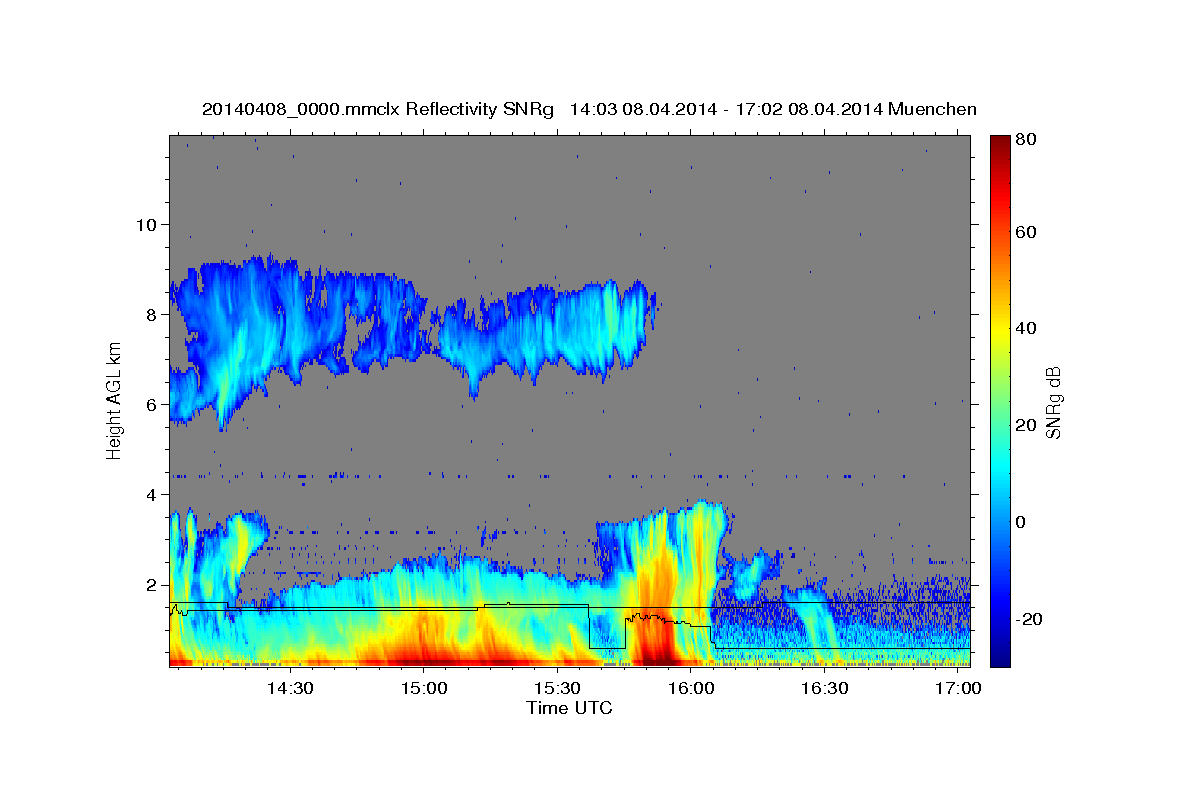Viewport: 1200px width, 800px height.
Task: Click the 15:30 time tick label
Action: [557, 689]
